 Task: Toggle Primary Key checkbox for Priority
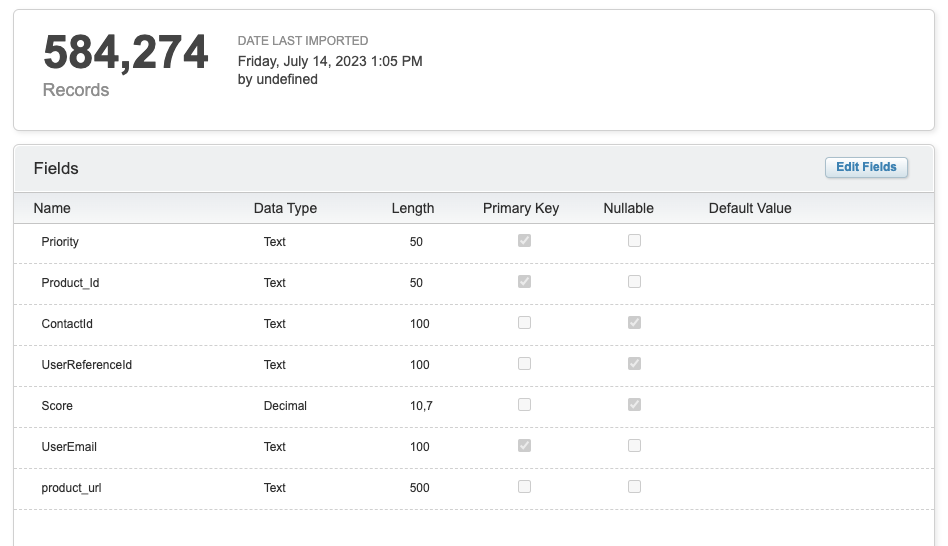pyautogui.click(x=524, y=241)
